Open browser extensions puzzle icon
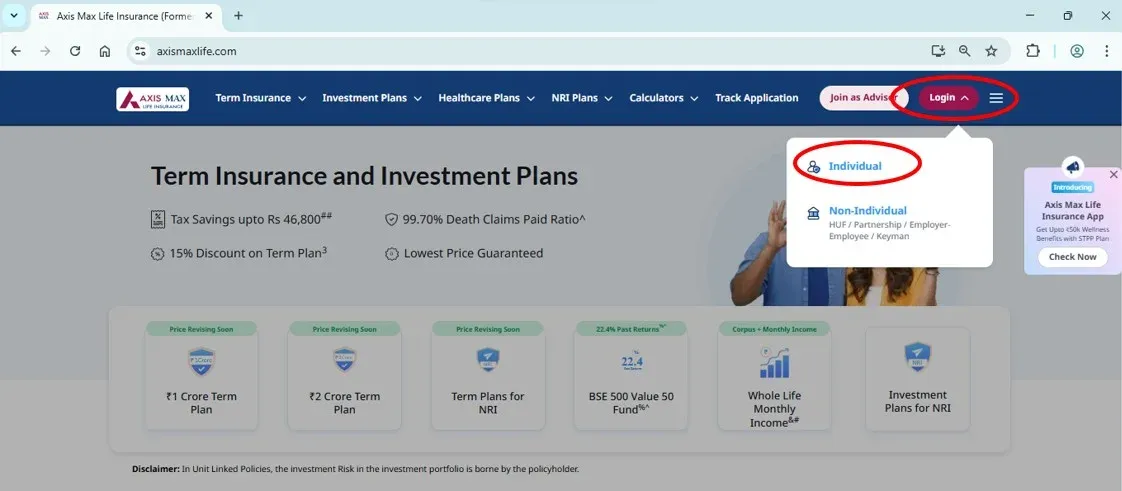This screenshot has width=1122, height=491. click(1033, 51)
